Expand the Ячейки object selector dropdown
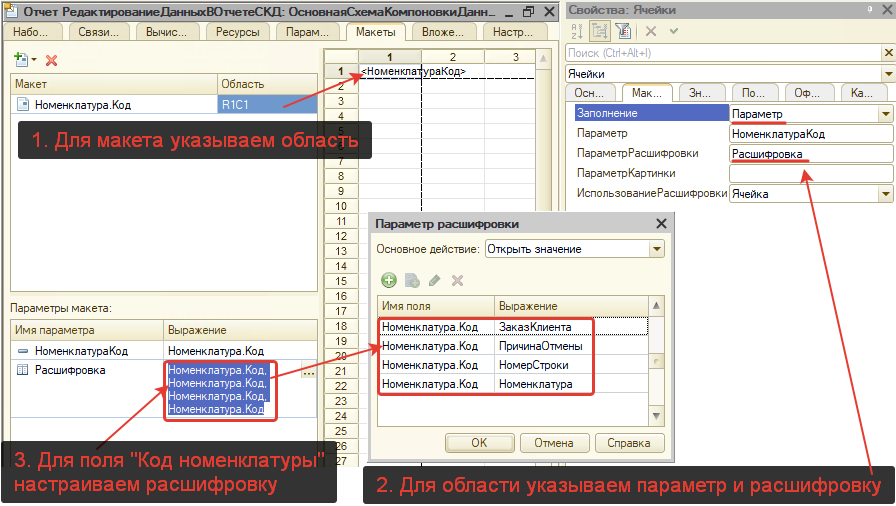 click(x=887, y=74)
